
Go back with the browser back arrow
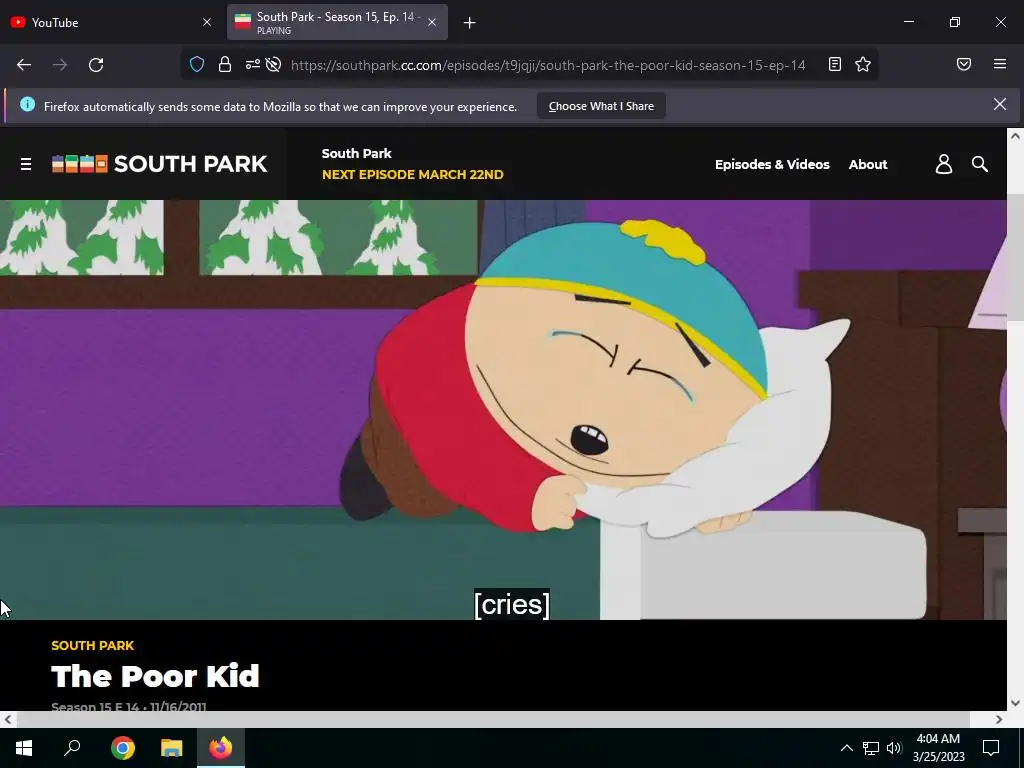pos(24,65)
